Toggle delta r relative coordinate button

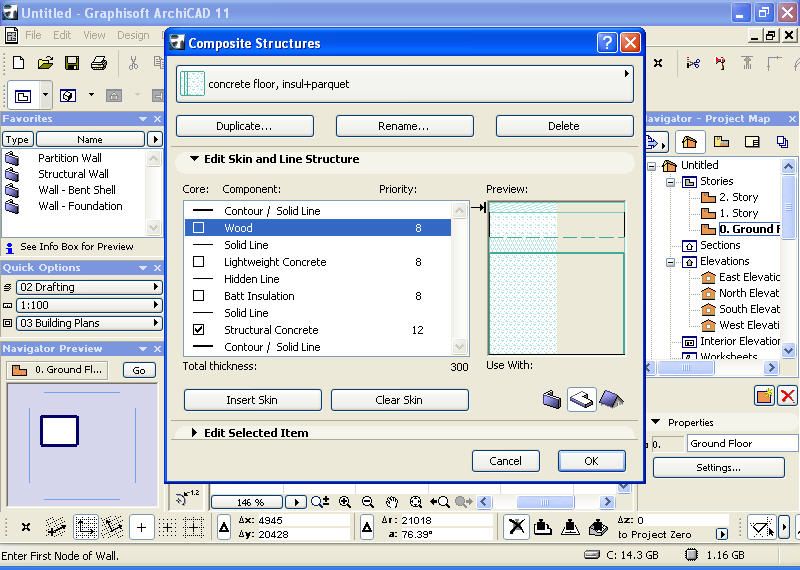tap(367, 528)
